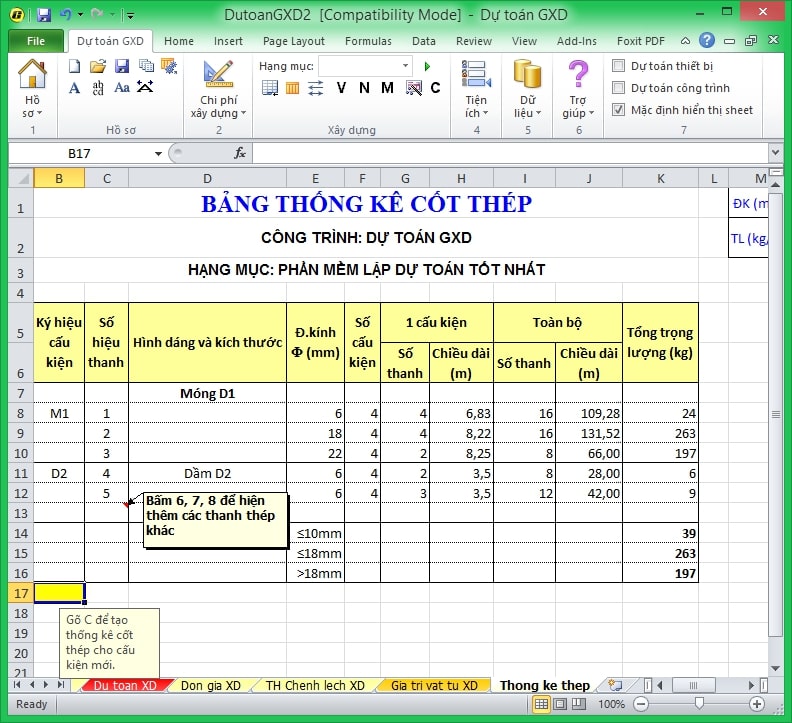Open the Gia tri vat tu XD sheet tab
The width and height of the screenshot is (792, 723).
[x=434, y=685]
